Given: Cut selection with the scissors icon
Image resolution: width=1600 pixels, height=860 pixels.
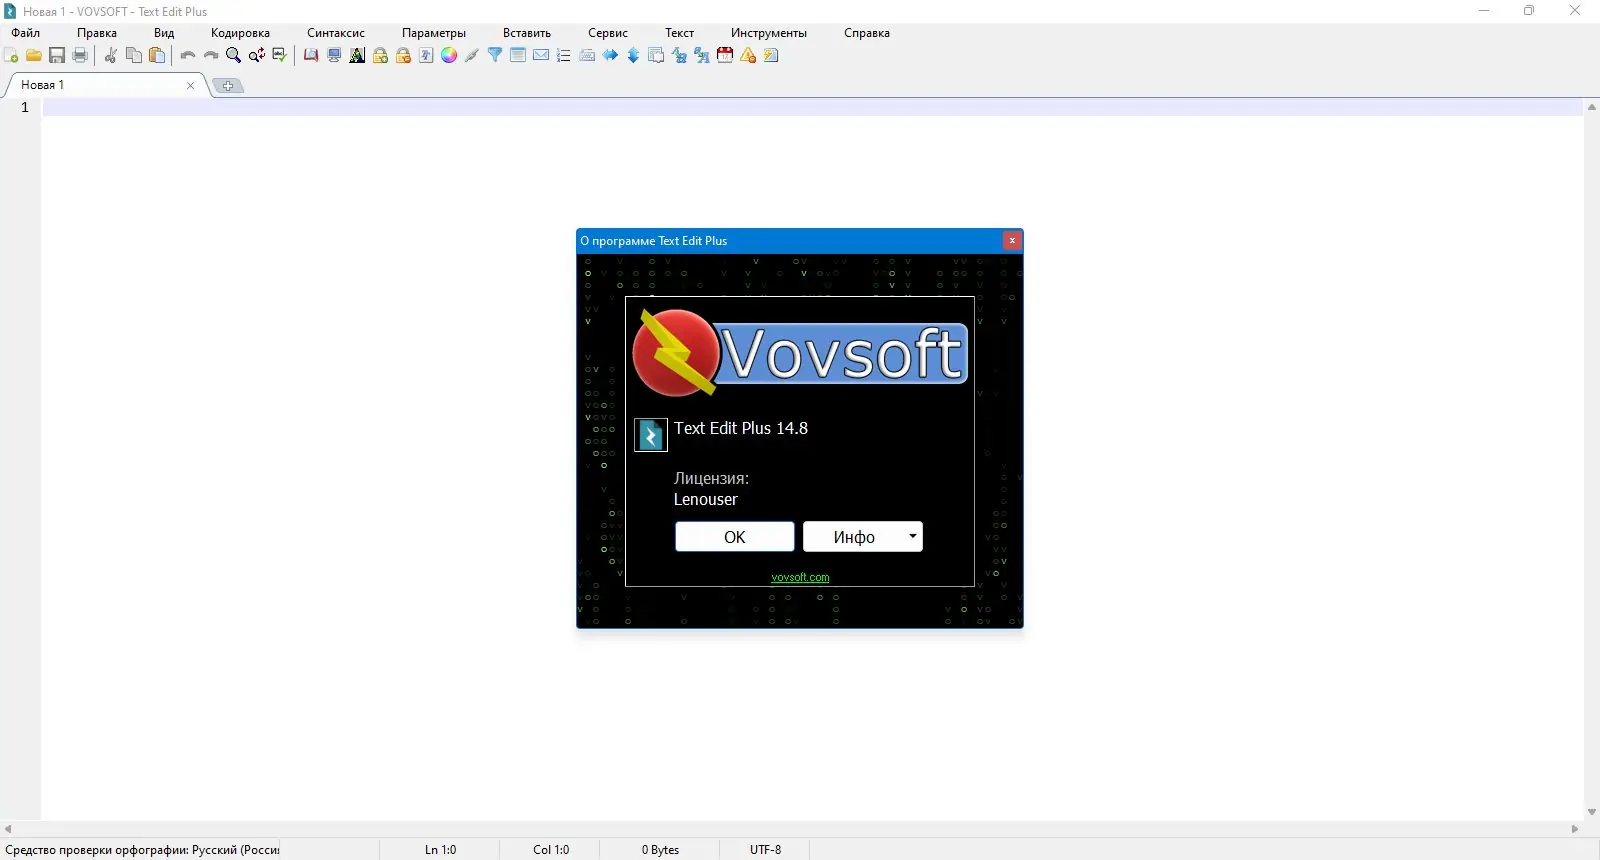Looking at the screenshot, I should click(x=111, y=56).
